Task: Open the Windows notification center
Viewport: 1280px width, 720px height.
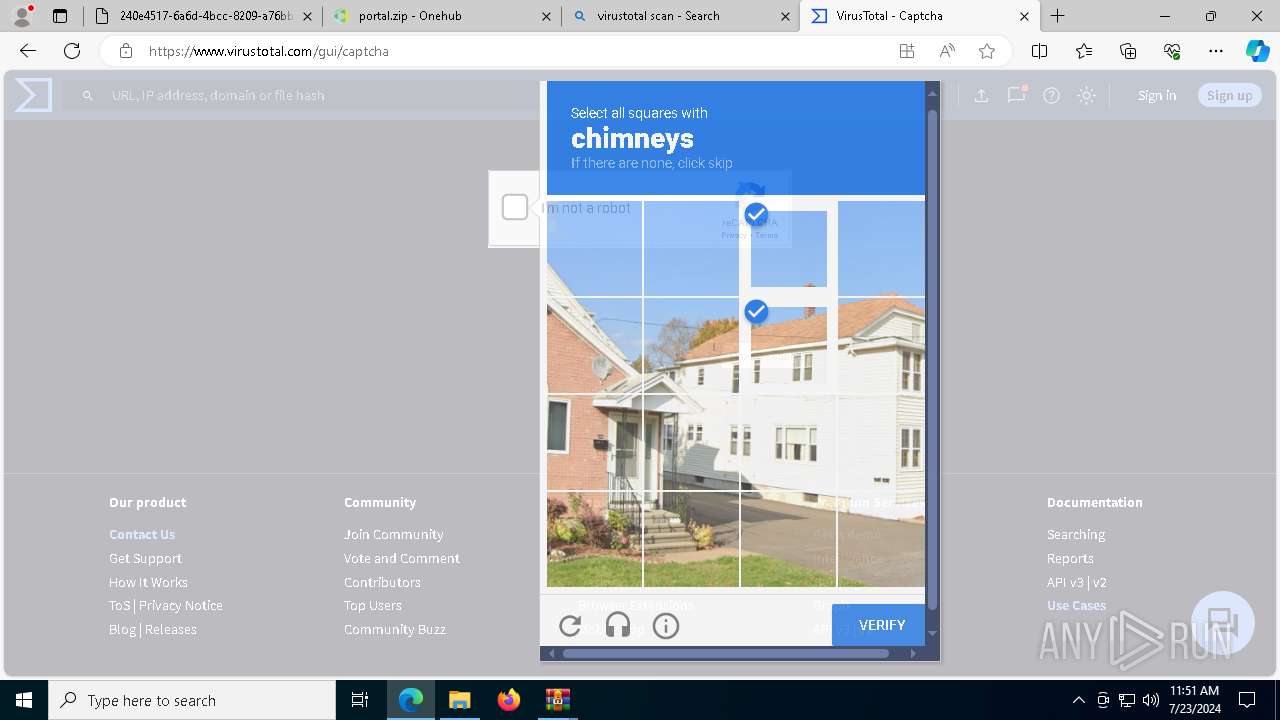Action: (x=1247, y=700)
